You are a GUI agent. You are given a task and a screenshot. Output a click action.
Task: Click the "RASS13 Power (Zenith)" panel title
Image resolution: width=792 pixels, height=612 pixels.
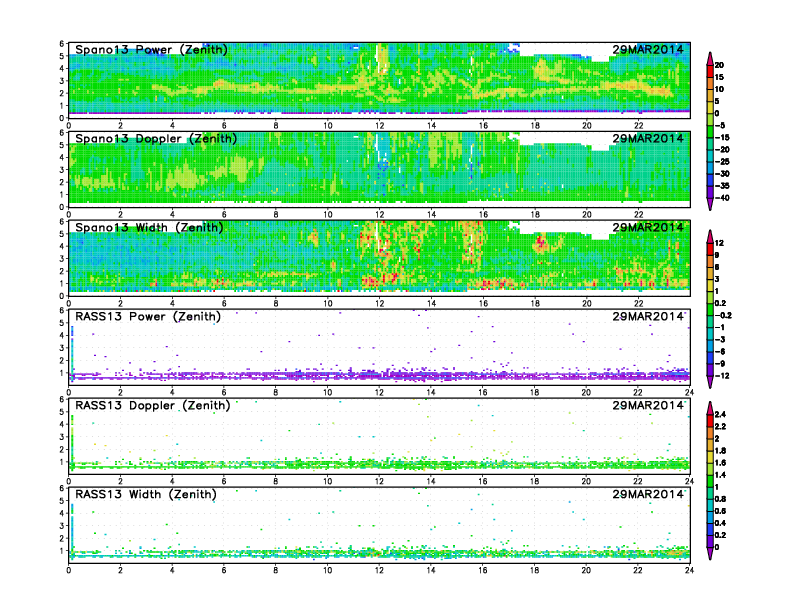tap(148, 317)
